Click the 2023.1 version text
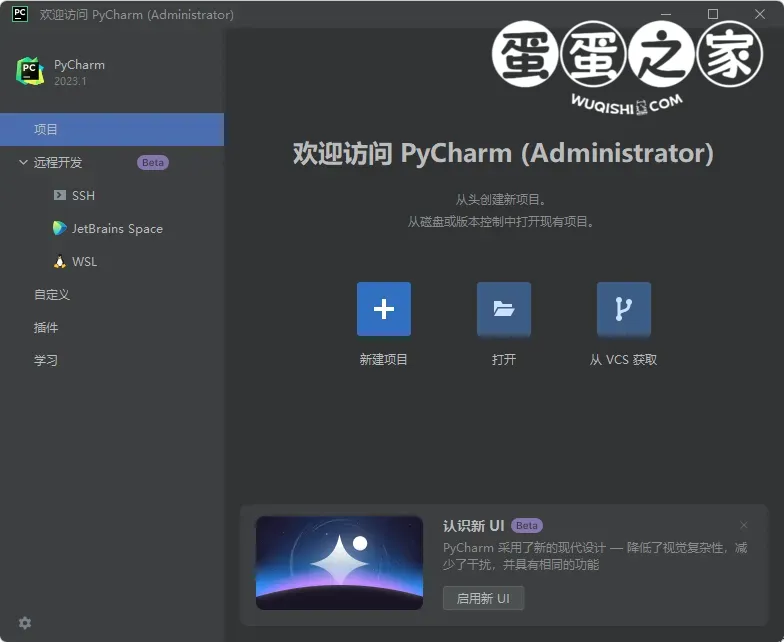 coord(70,81)
